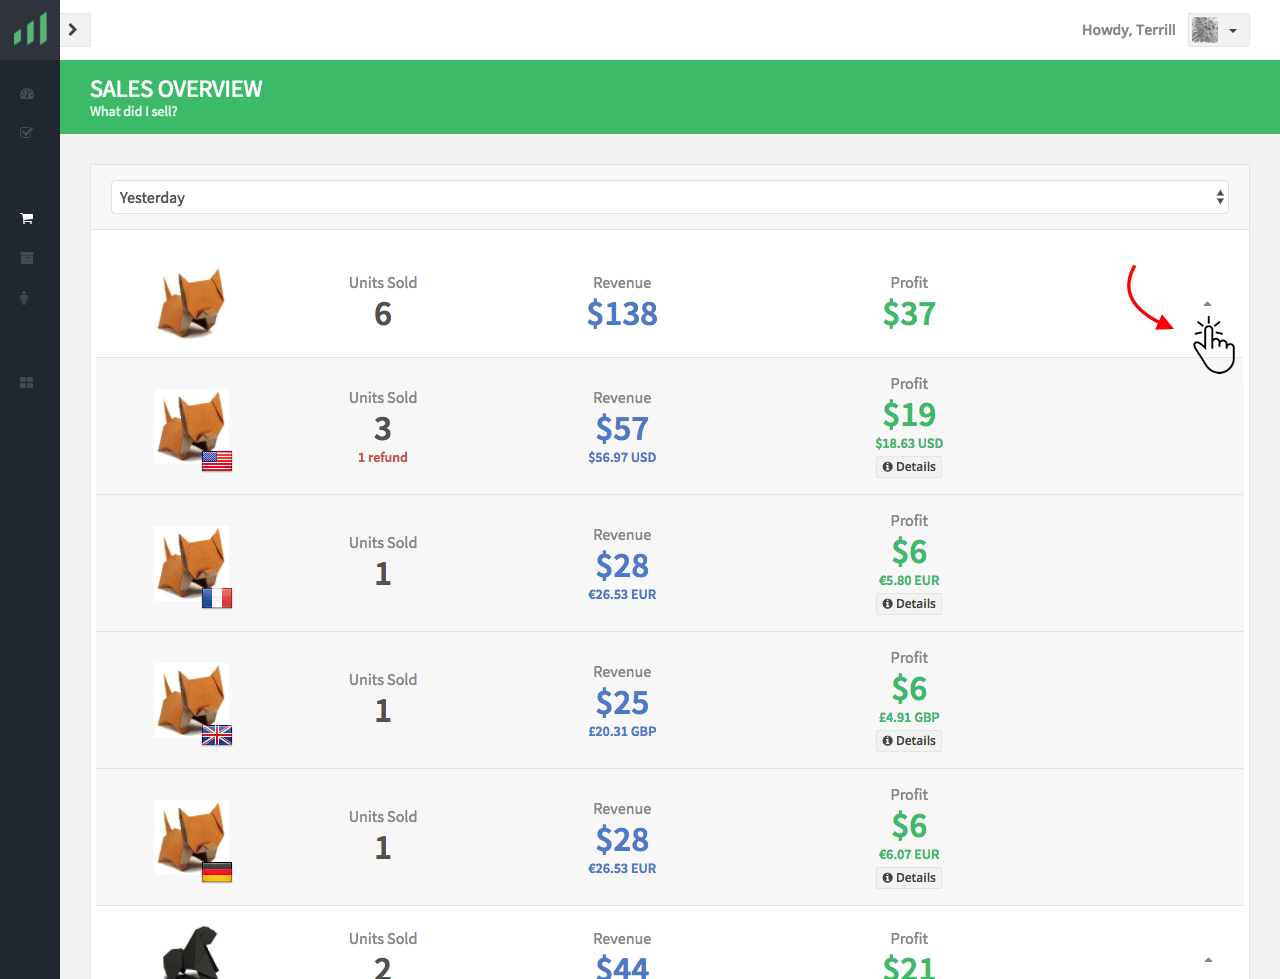Screen dimensions: 1280x979
Task: Click the "€6.07 EUR" profit text
Action: point(909,854)
